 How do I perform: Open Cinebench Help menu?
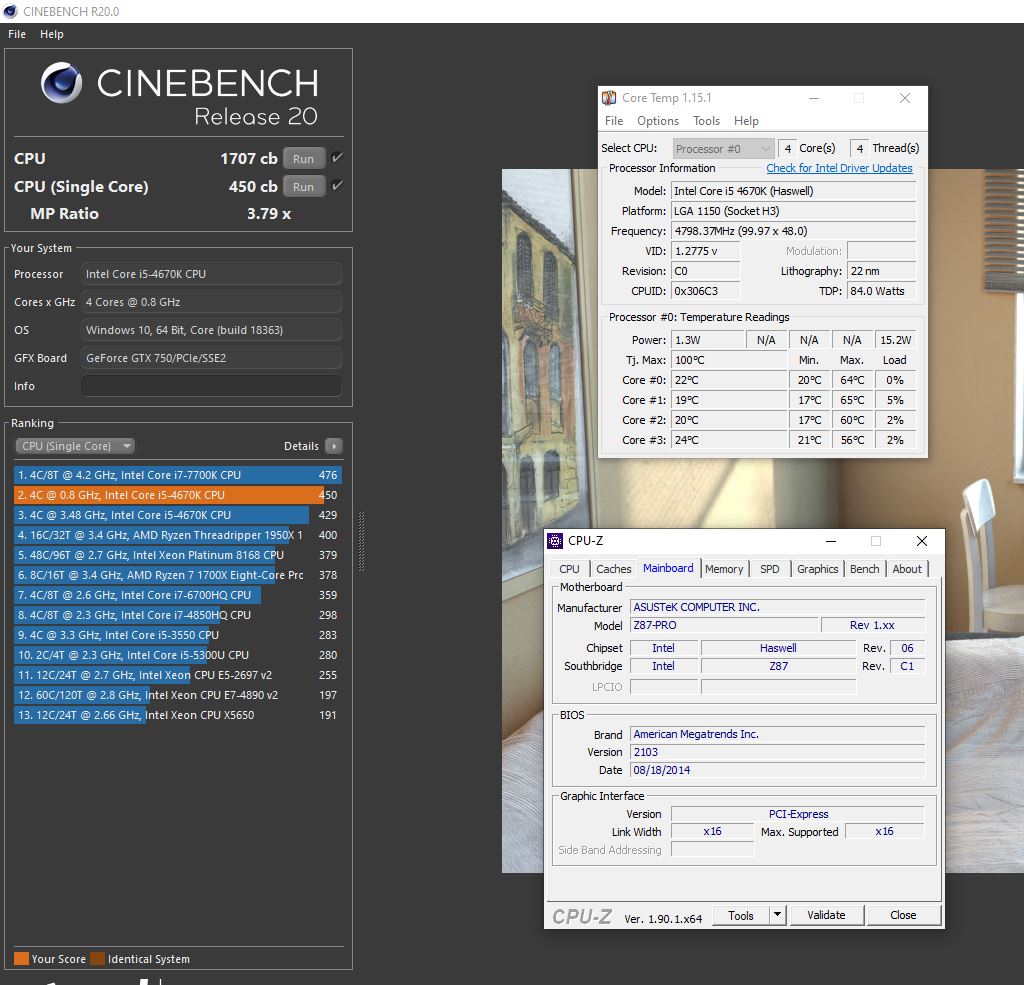52,34
